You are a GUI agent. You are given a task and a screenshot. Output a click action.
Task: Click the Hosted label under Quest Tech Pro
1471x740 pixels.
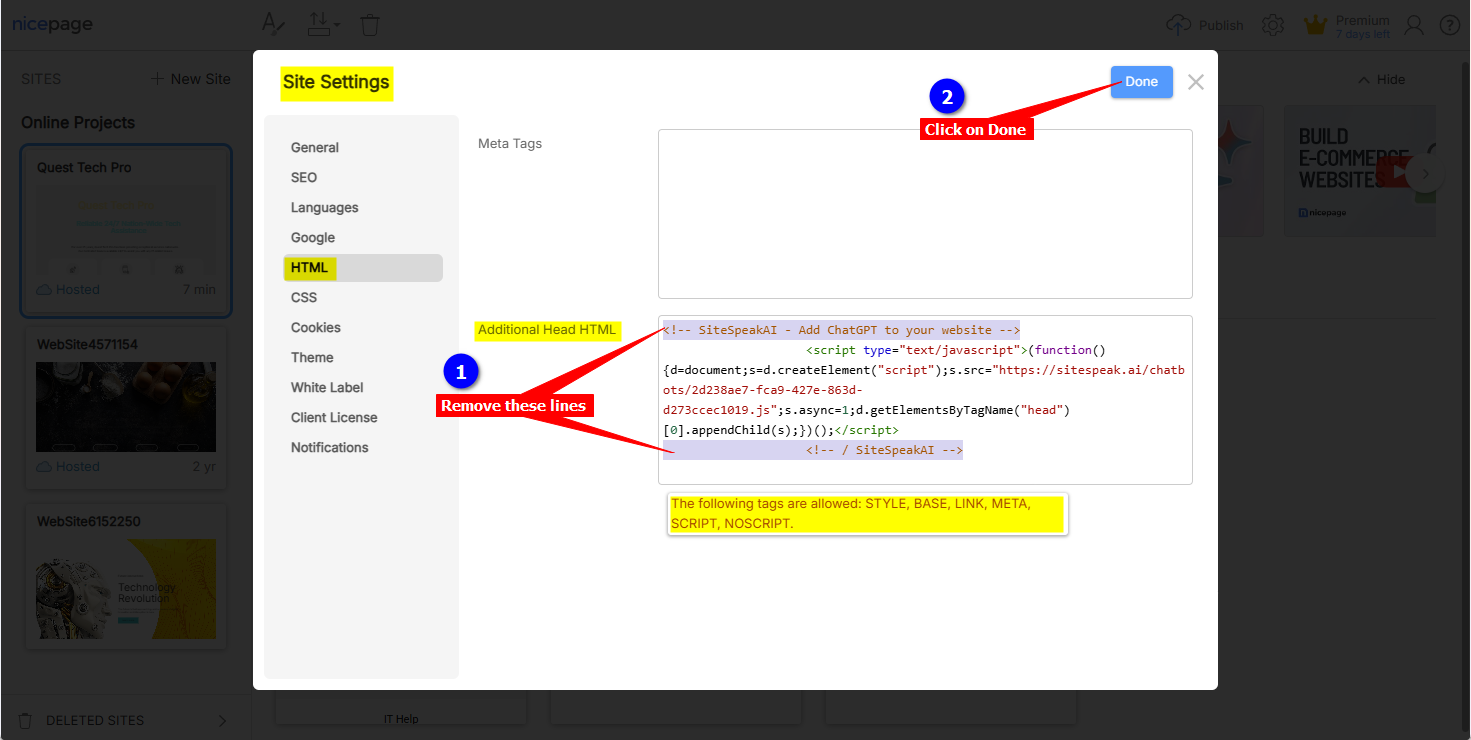78,289
